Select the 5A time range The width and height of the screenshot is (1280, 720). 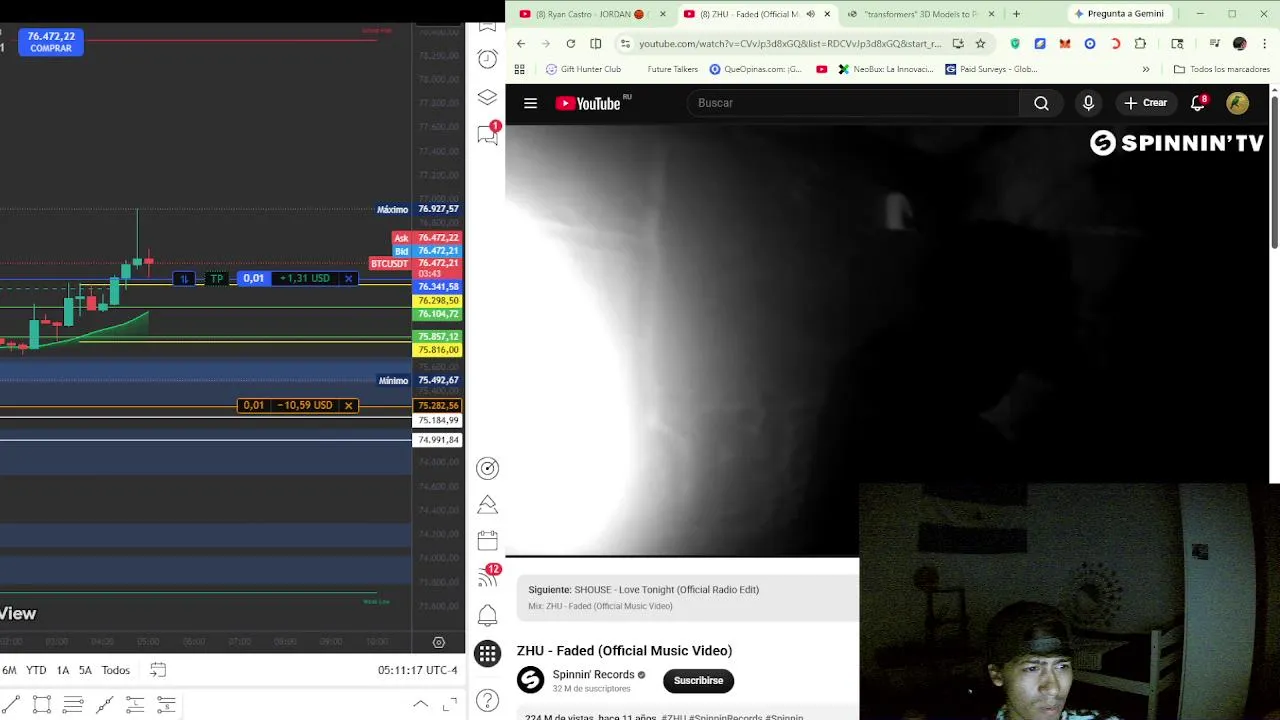point(85,670)
